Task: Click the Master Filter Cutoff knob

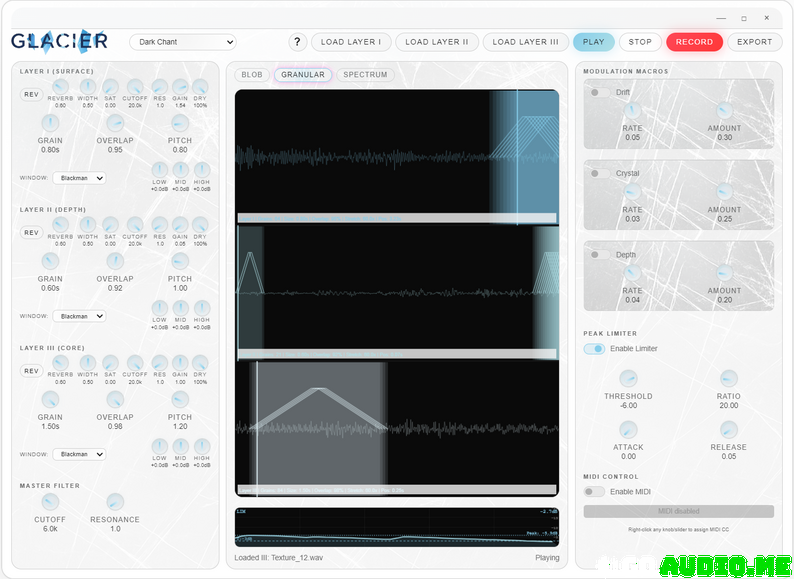Action: 50,502
